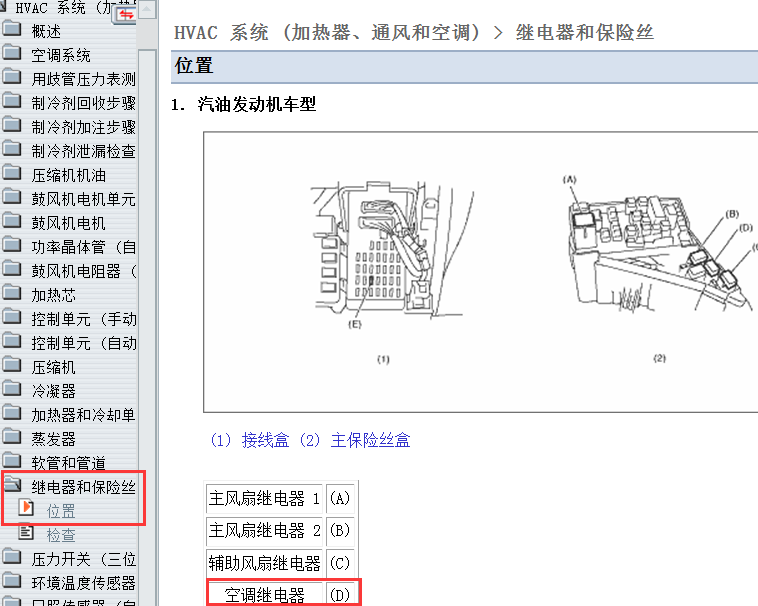This screenshot has height=606, width=758.
Task: Click 继电器和保险丝 in the breadcrumb
Action: click(x=584, y=33)
